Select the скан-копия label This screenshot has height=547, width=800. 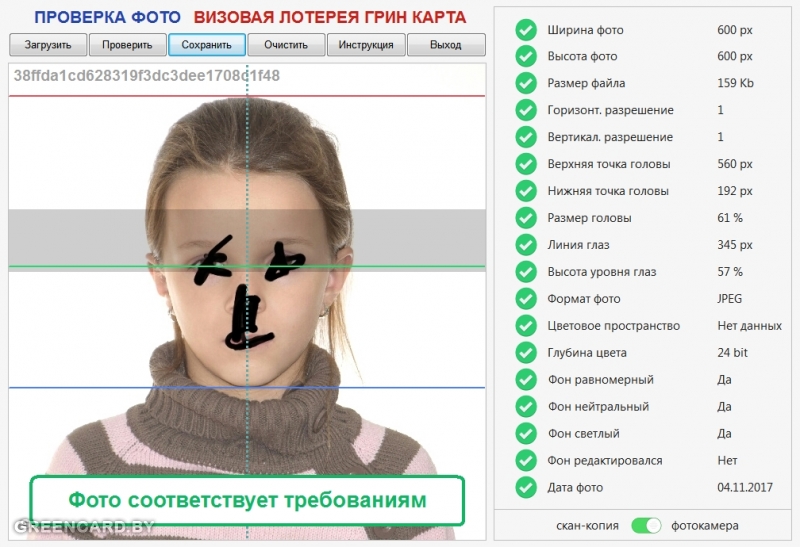tap(587, 526)
